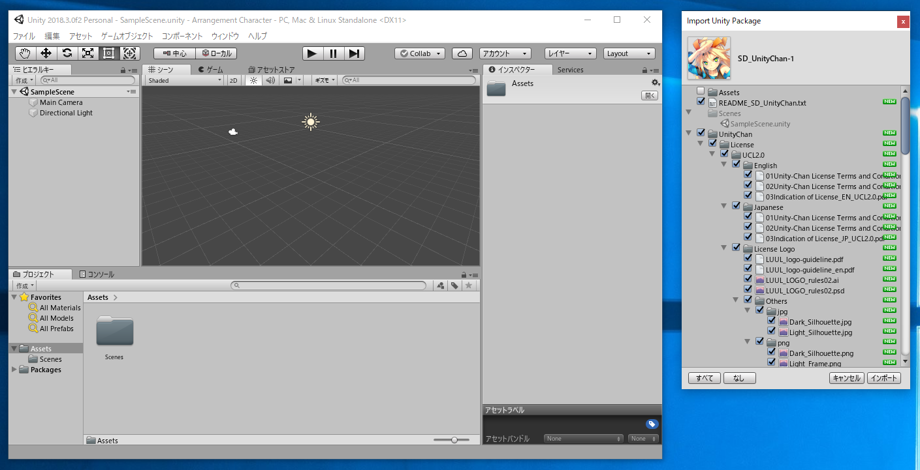Collapse the License Logo folder
Viewport: 920px width, 470px height.
[x=724, y=248]
